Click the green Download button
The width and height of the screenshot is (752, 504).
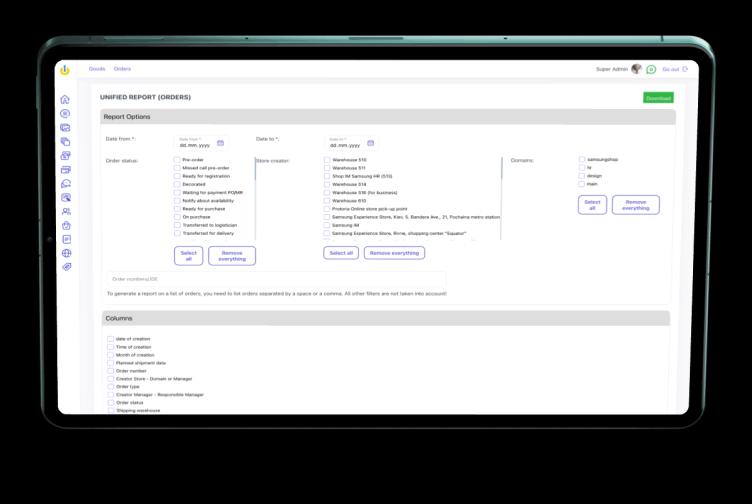[x=658, y=98]
